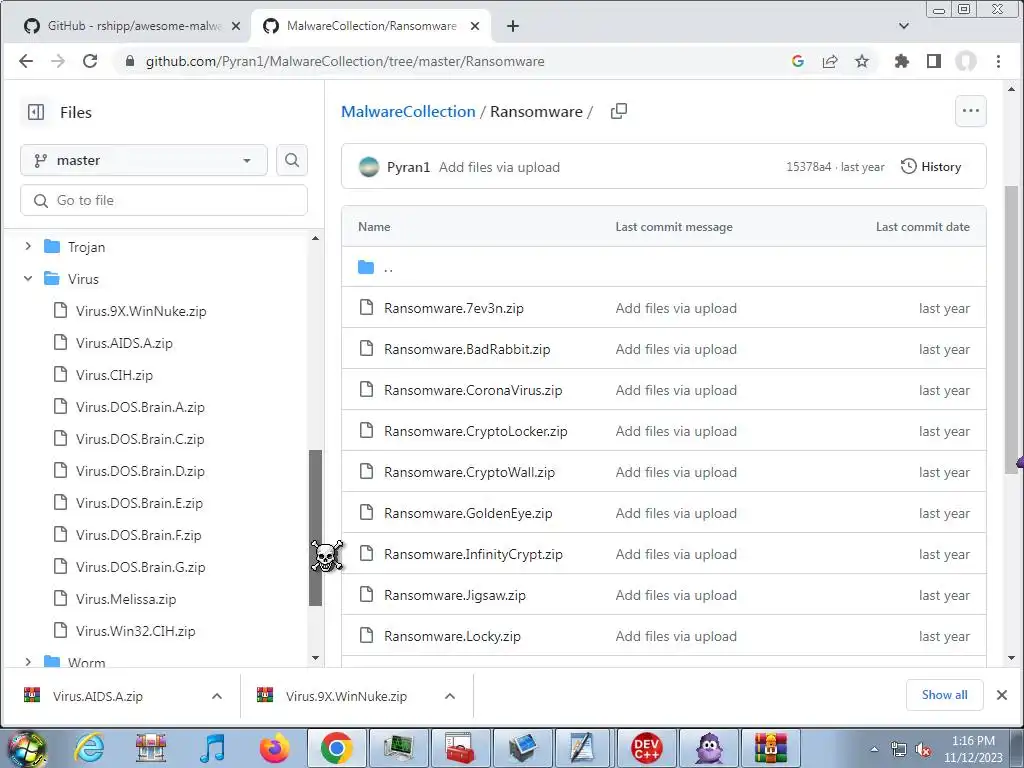
Task: Open the Chrome profile avatar
Action: (966, 61)
